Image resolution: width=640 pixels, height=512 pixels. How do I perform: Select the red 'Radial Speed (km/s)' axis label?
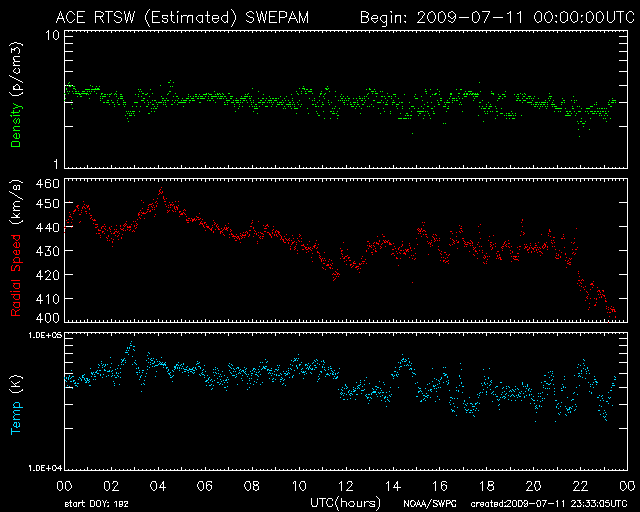16,248
